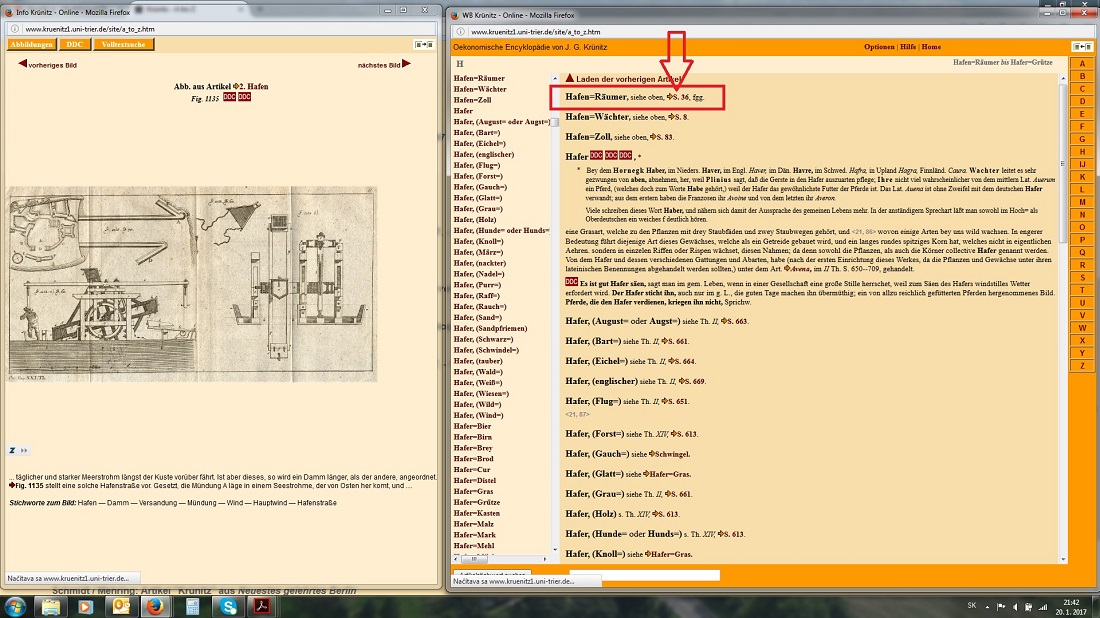Click the harbor engraving illustration
1100x618 pixels.
click(192, 283)
